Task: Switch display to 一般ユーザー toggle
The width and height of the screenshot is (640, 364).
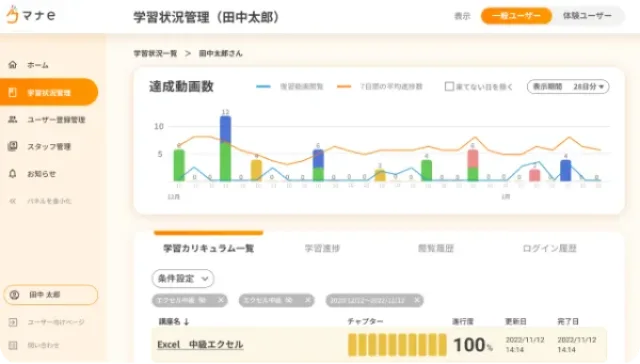Action: pos(516,16)
